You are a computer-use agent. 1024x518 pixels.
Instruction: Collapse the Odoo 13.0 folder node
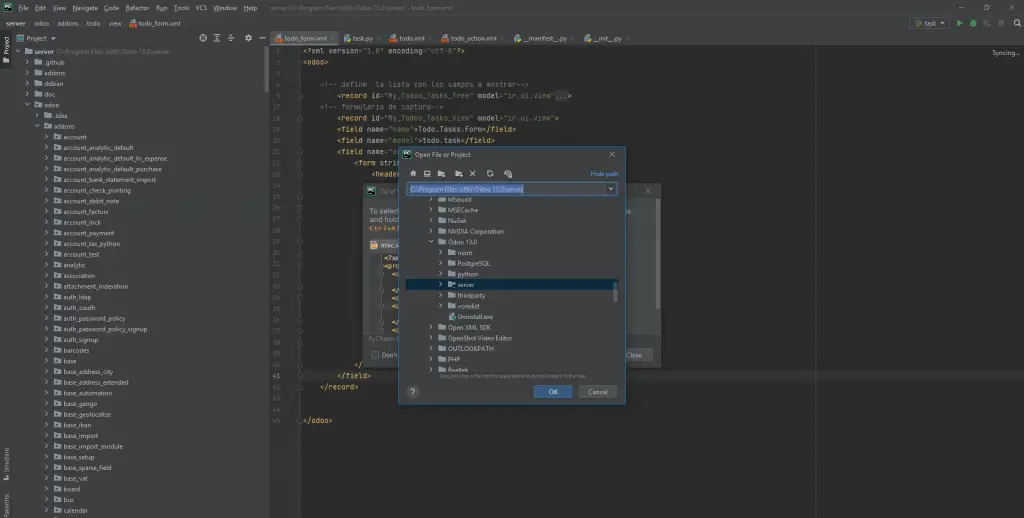click(x=431, y=241)
